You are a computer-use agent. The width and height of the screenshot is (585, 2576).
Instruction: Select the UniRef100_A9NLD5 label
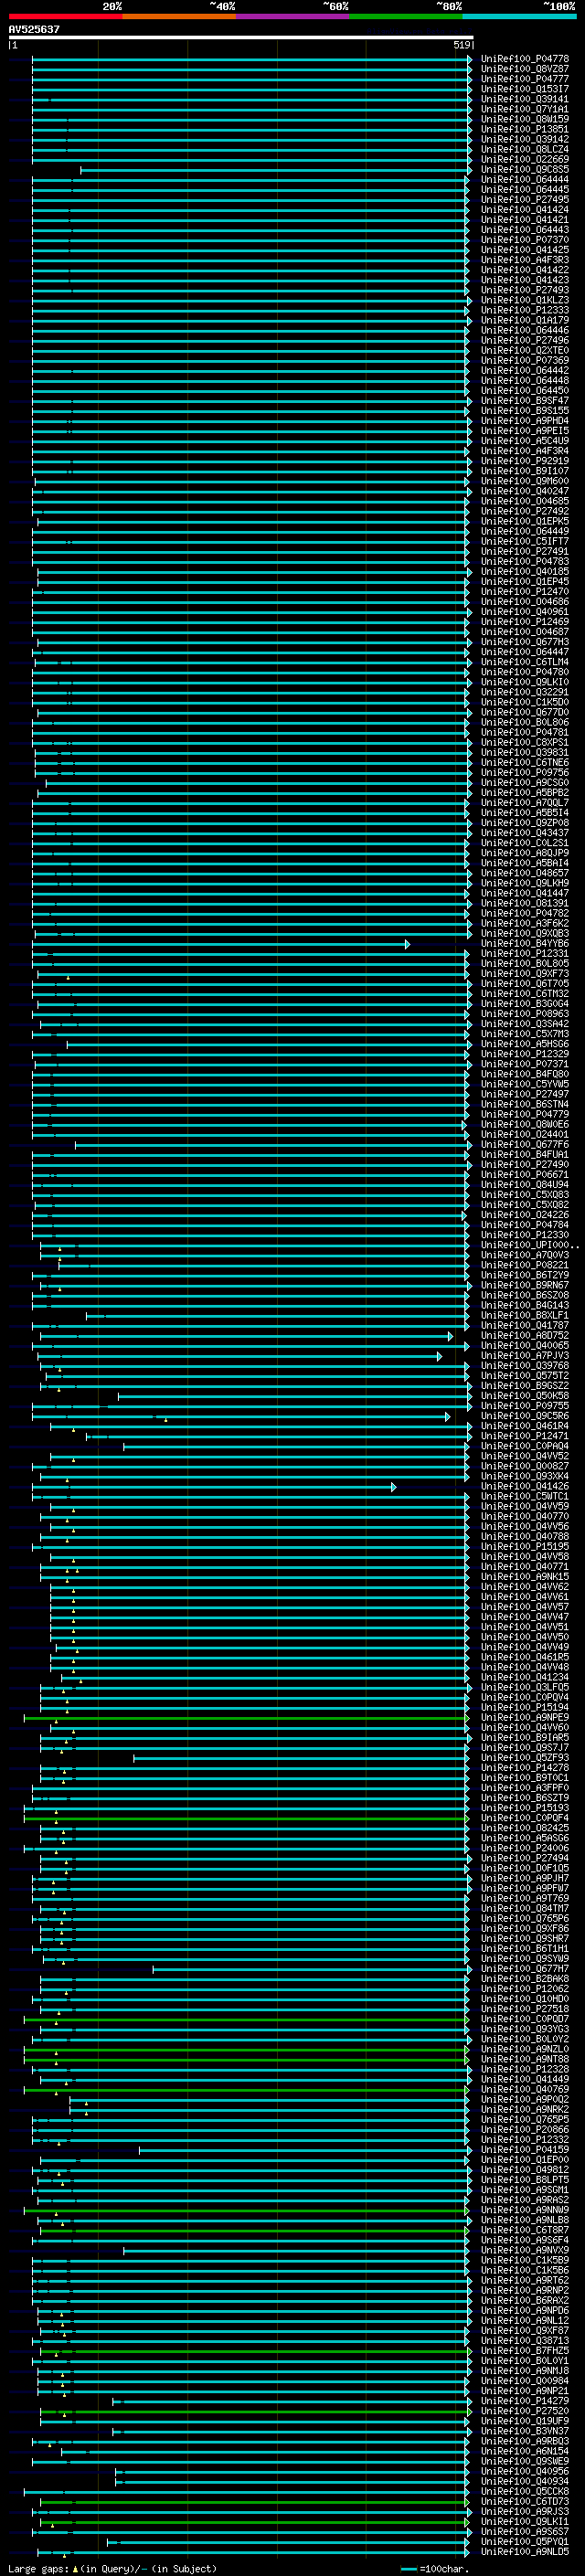(x=525, y=2551)
